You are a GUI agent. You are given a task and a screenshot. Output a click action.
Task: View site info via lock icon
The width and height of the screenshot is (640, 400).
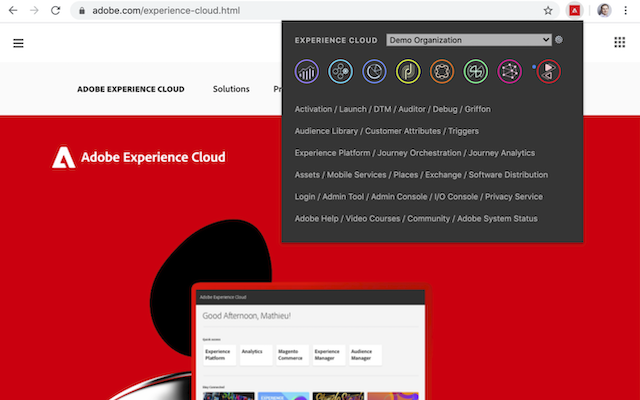click(82, 11)
